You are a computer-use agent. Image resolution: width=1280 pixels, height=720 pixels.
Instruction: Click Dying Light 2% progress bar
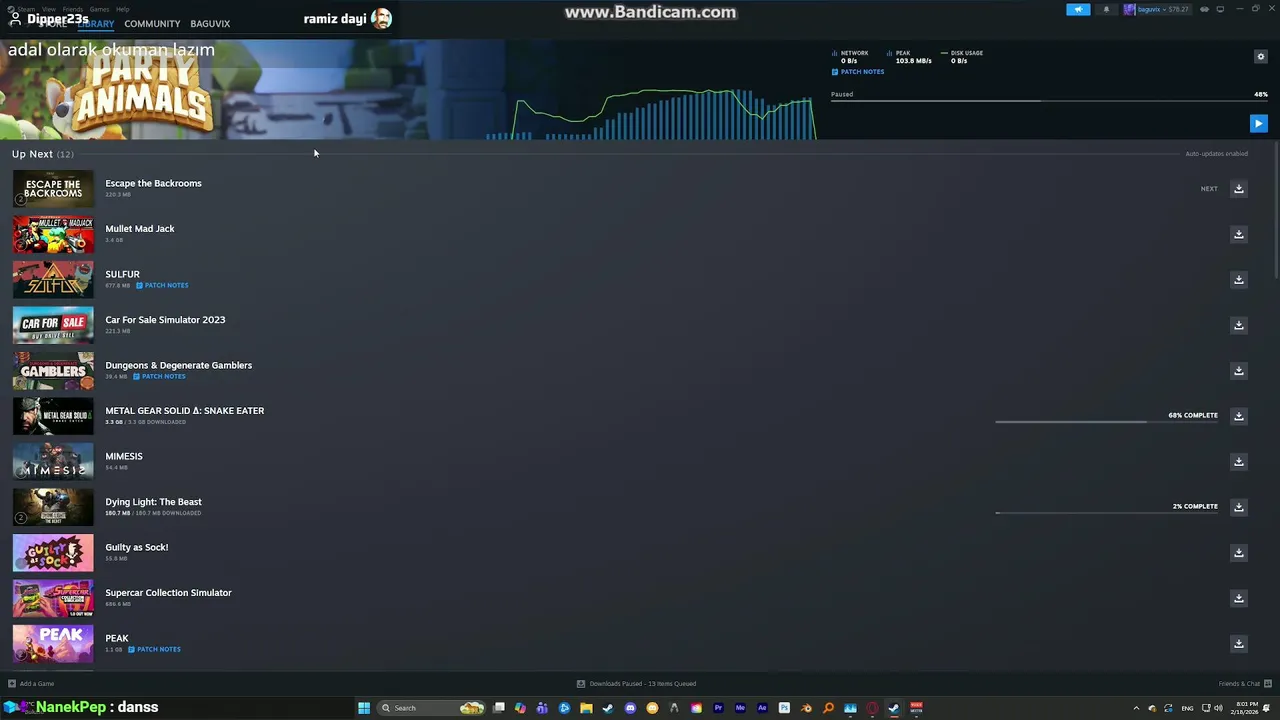[1106, 513]
